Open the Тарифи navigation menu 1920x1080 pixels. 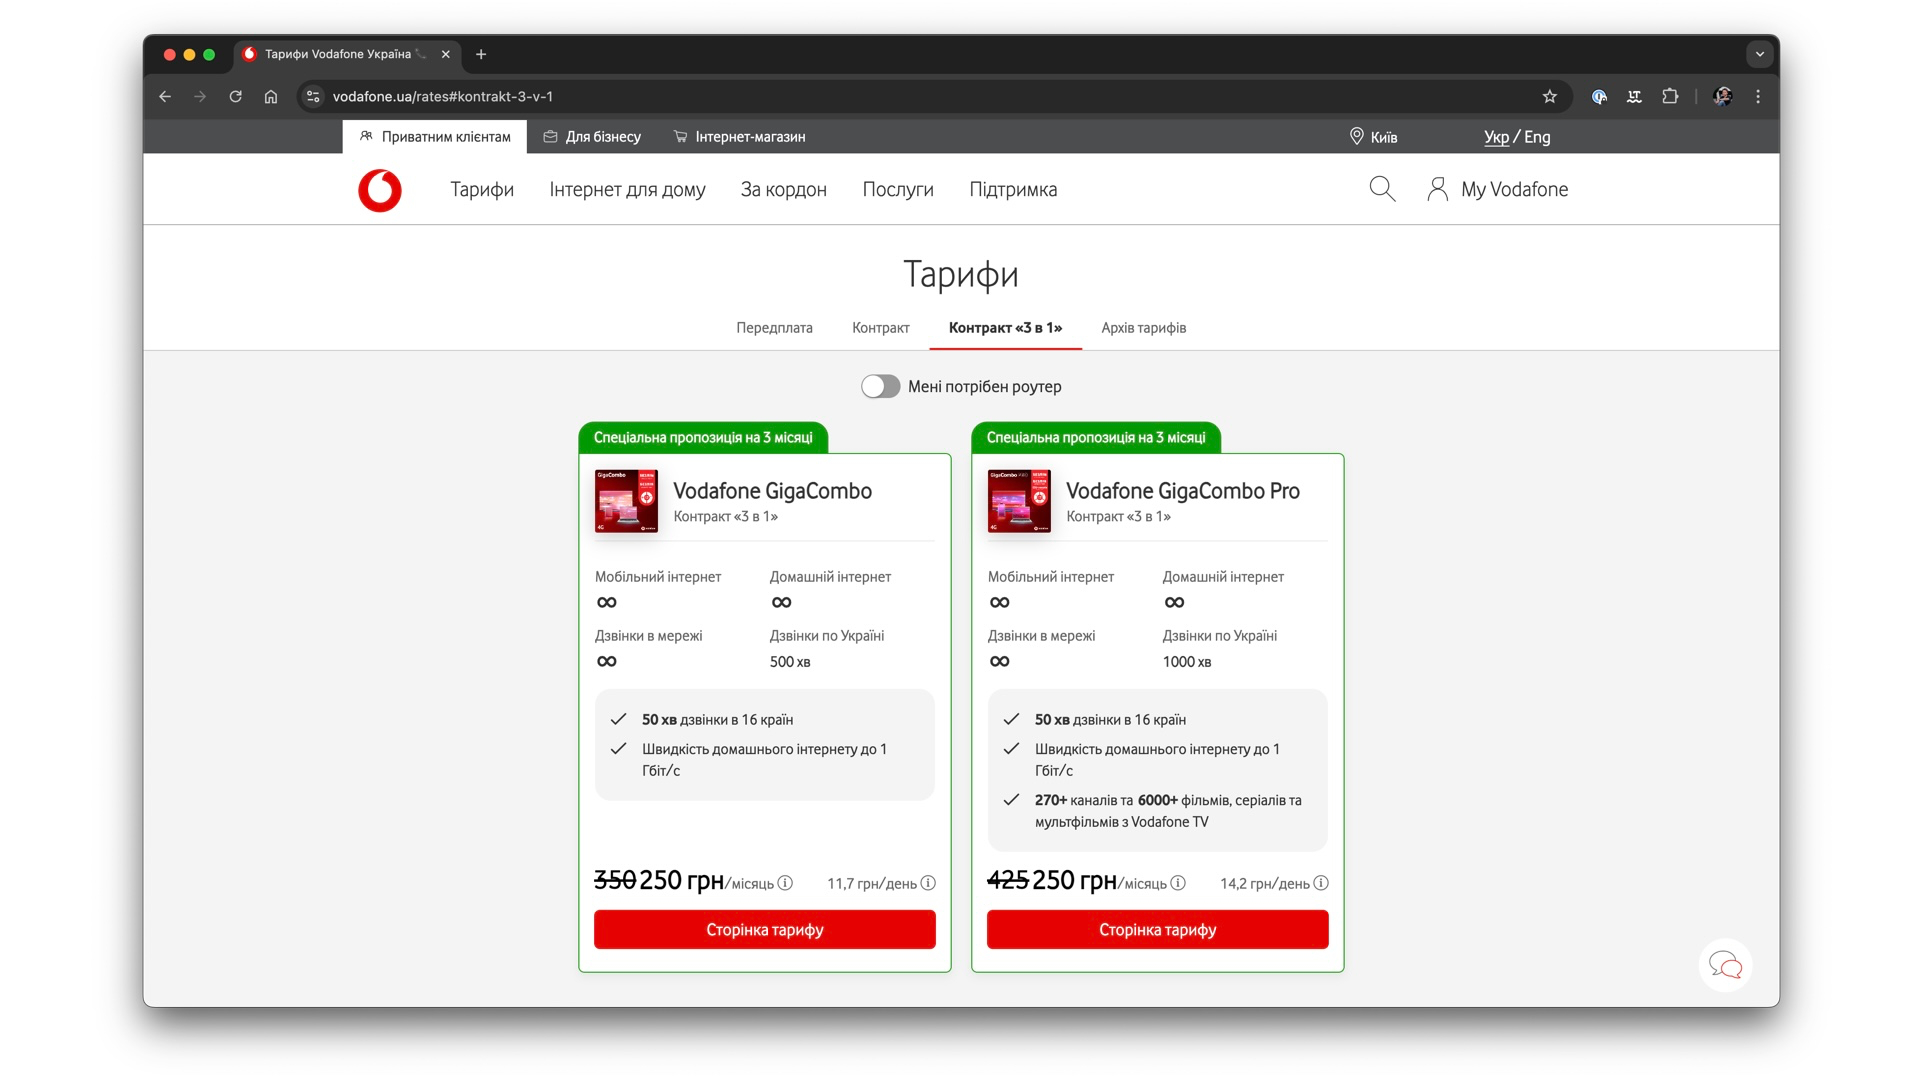pos(482,189)
